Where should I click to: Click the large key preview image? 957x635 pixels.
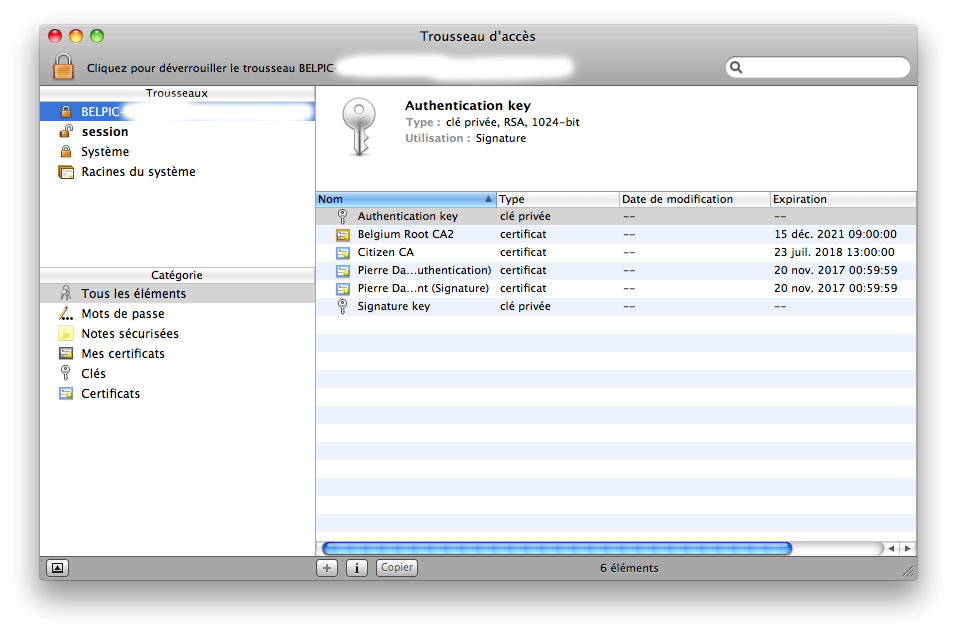point(359,127)
